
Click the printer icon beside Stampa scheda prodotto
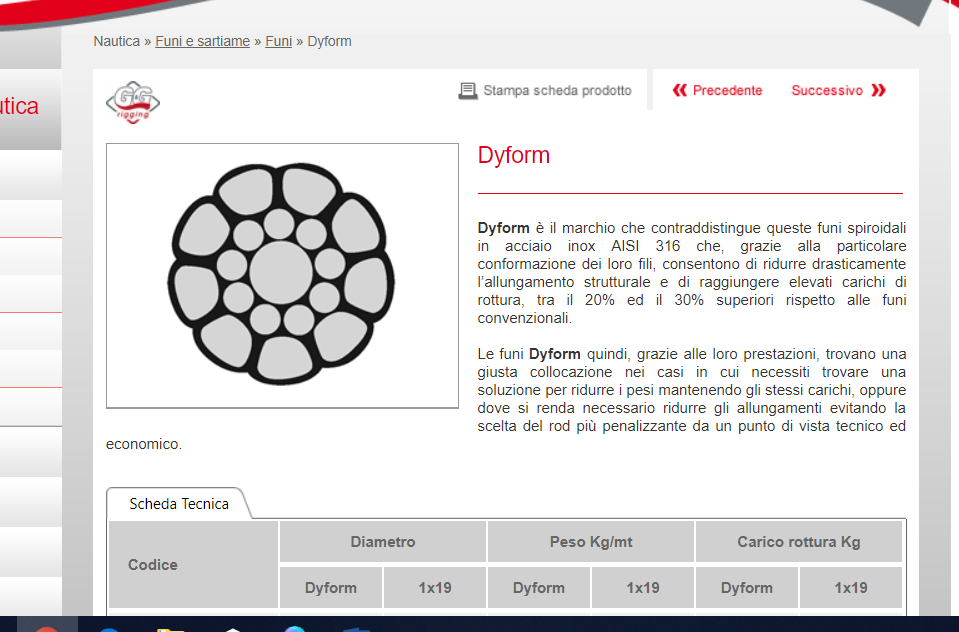point(468,91)
